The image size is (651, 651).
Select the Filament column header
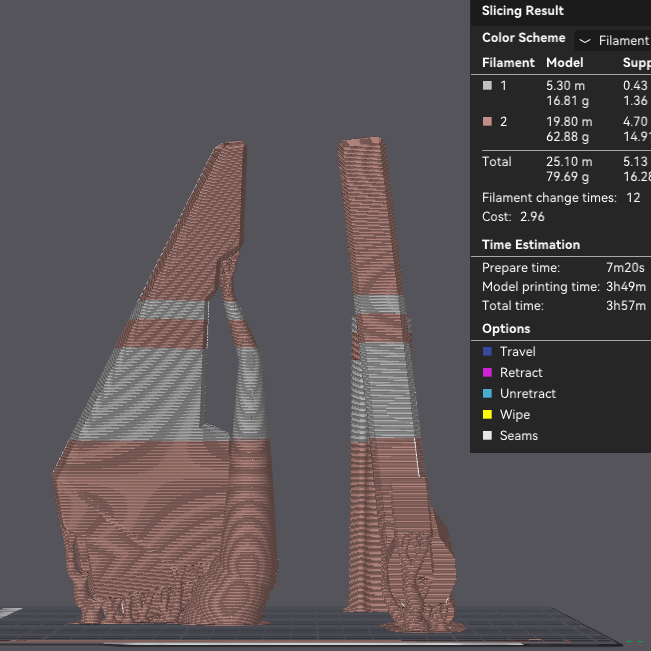[x=508, y=63]
